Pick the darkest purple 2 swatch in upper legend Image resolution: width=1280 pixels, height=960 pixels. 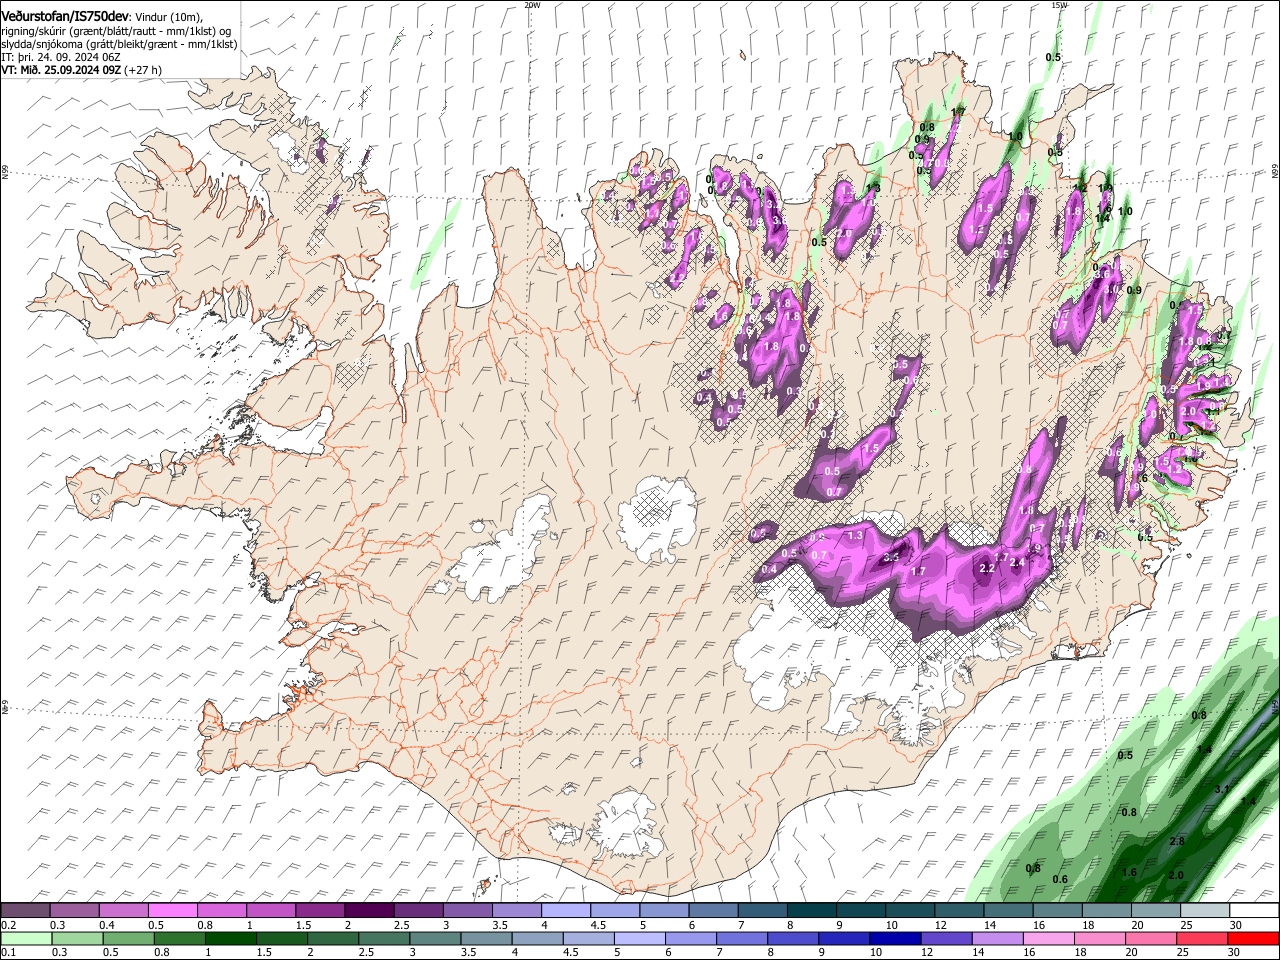[x=368, y=910]
